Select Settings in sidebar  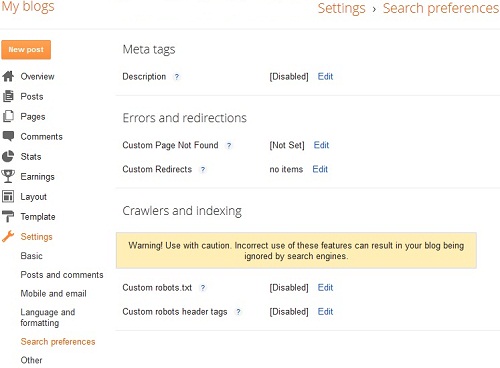36,236
